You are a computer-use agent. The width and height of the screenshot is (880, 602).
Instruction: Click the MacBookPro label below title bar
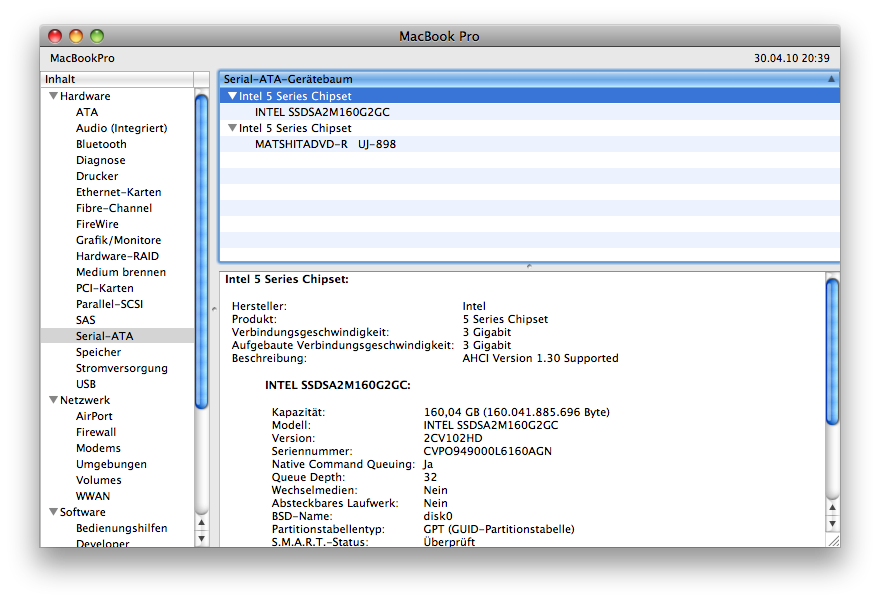click(x=82, y=58)
